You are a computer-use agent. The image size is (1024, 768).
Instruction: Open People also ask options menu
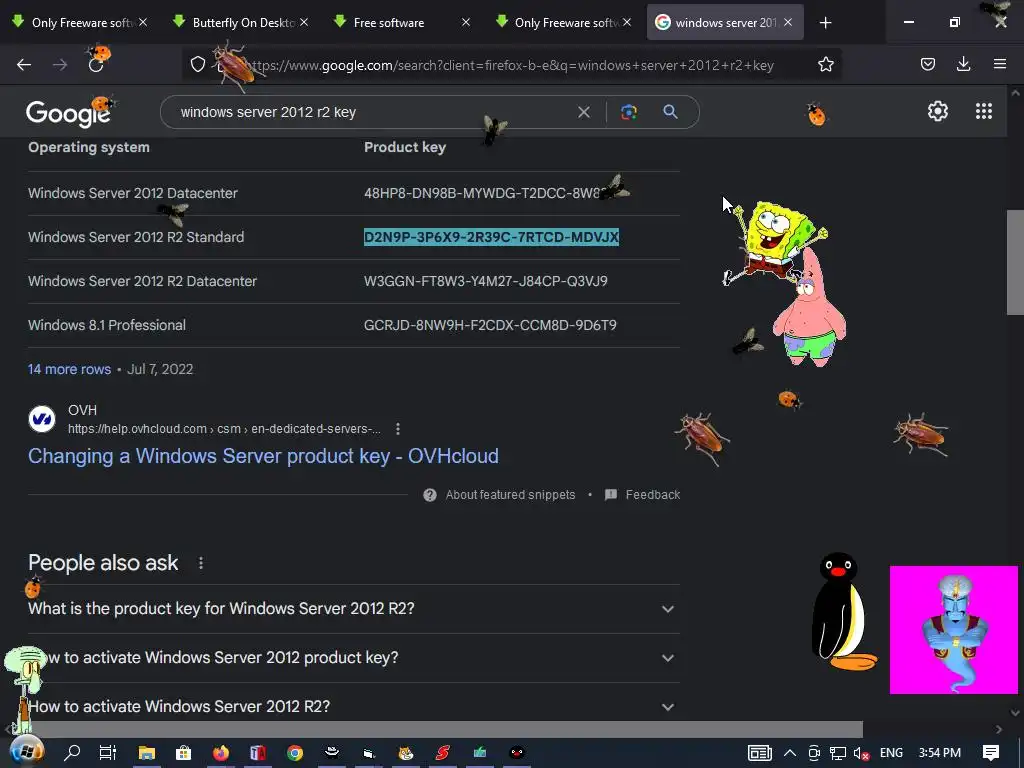pos(201,563)
